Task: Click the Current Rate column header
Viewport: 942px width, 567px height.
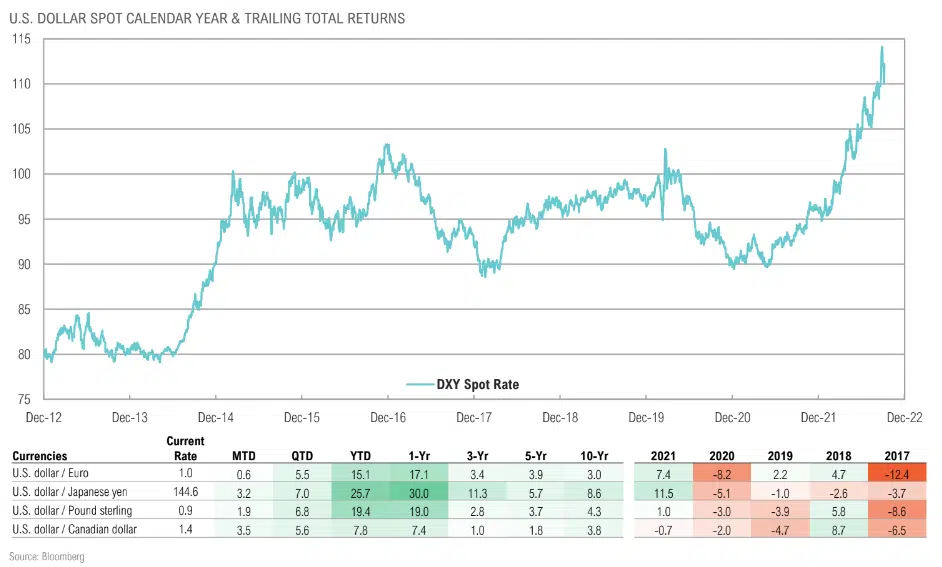Action: (x=185, y=448)
